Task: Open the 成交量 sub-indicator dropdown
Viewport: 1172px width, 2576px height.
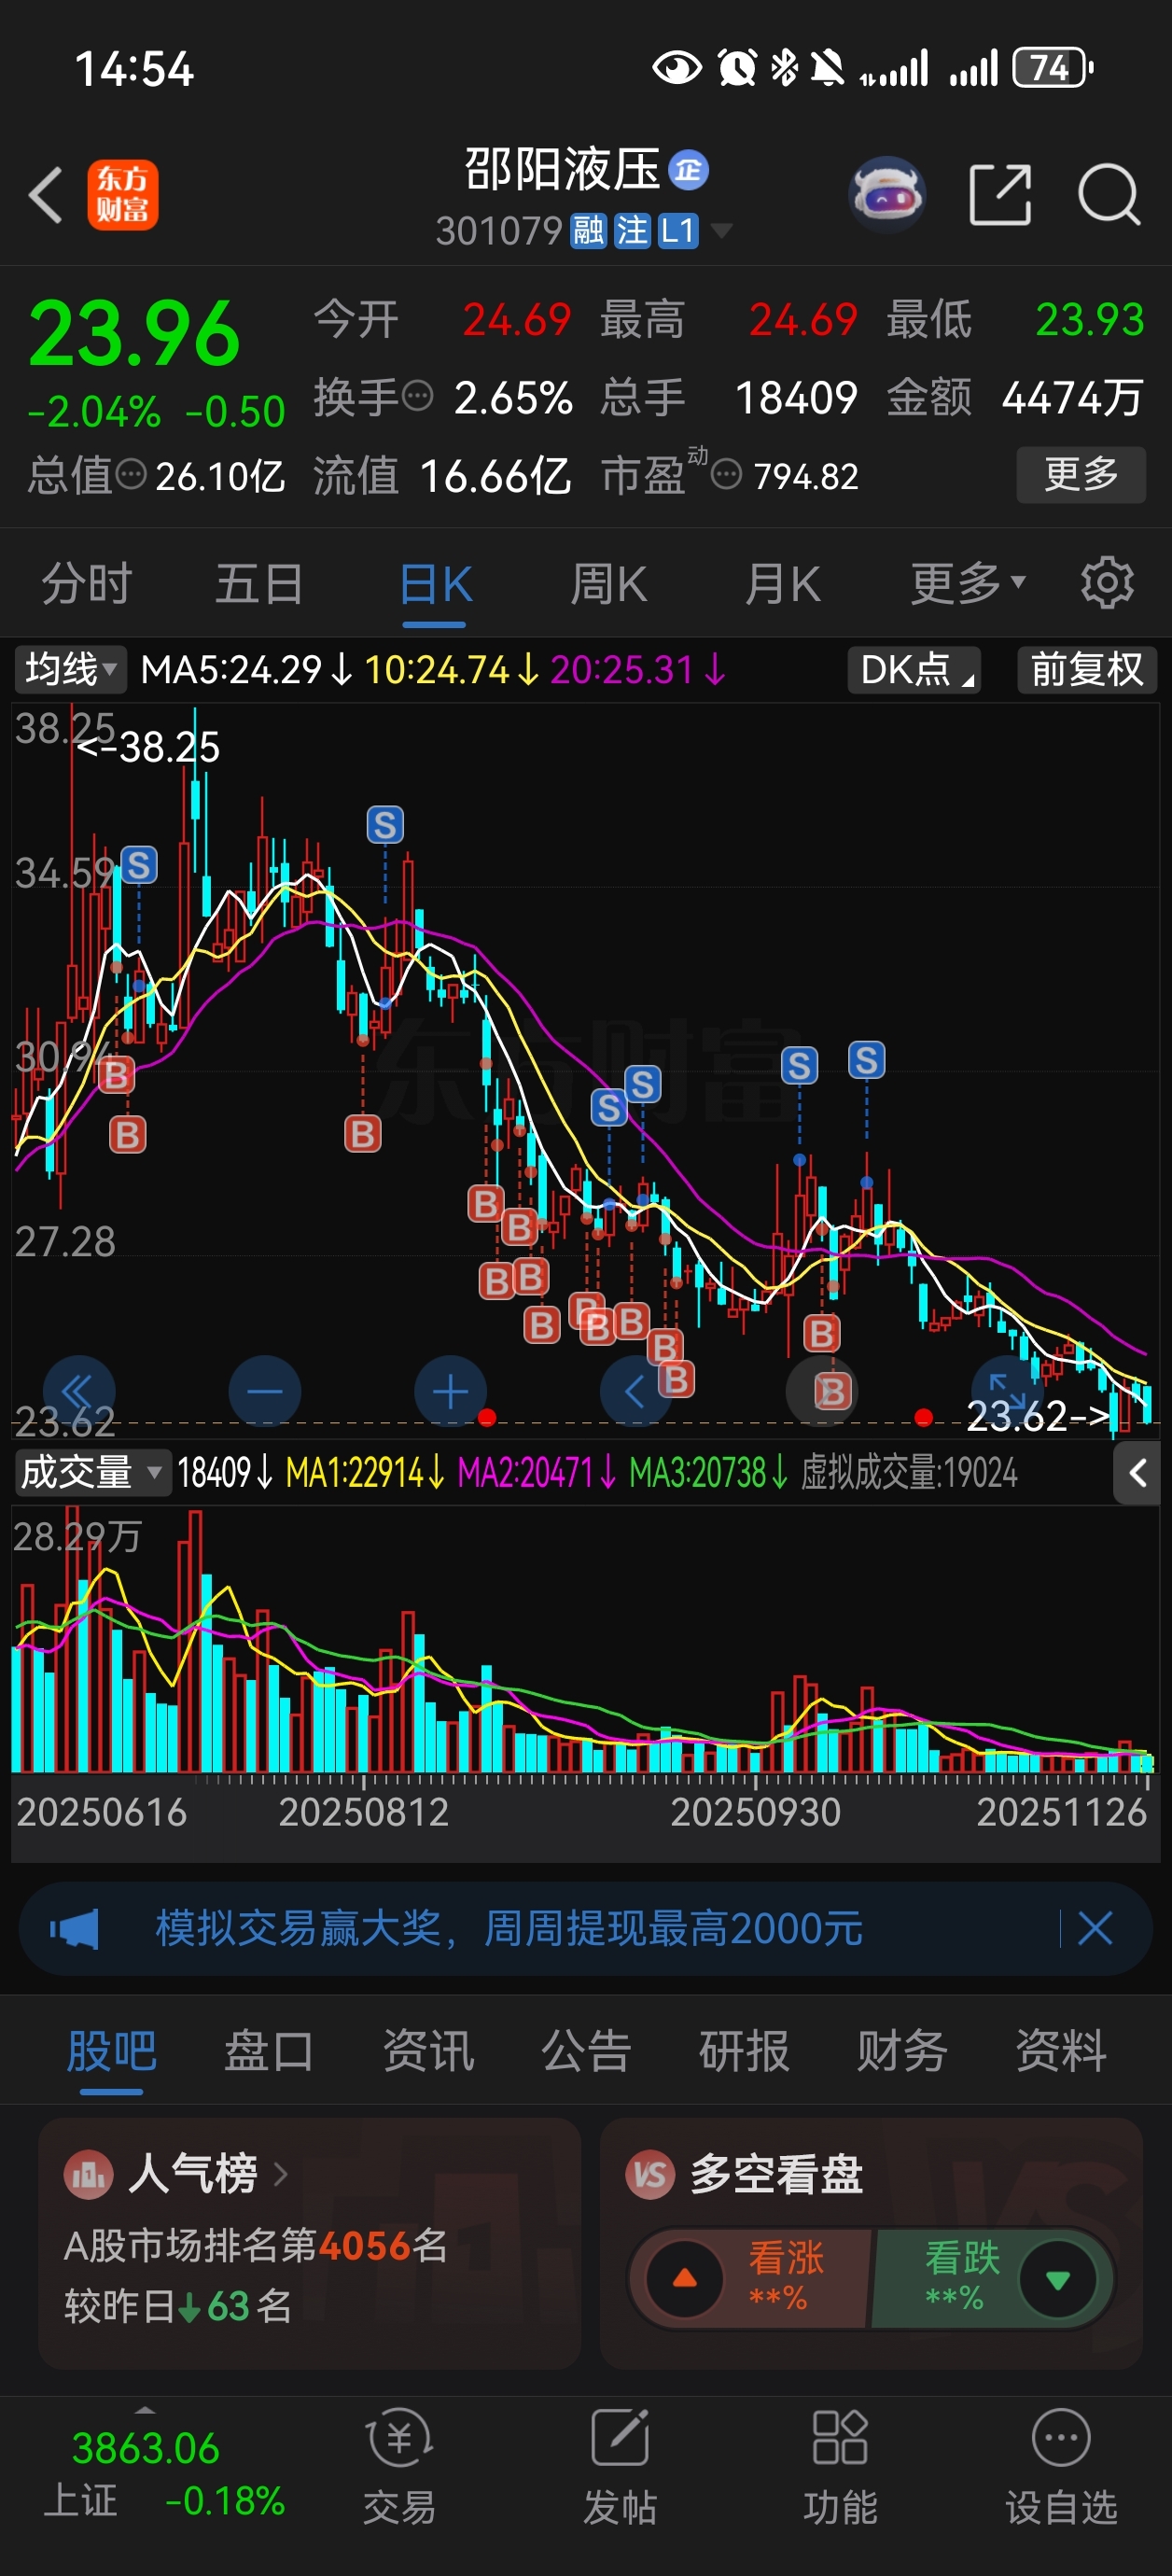Action: pyautogui.click(x=92, y=1472)
